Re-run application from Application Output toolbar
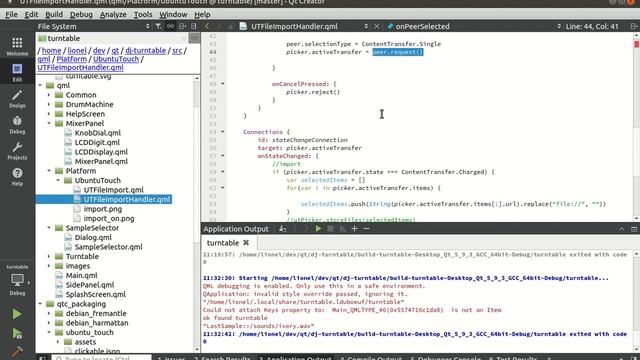 pos(318,229)
